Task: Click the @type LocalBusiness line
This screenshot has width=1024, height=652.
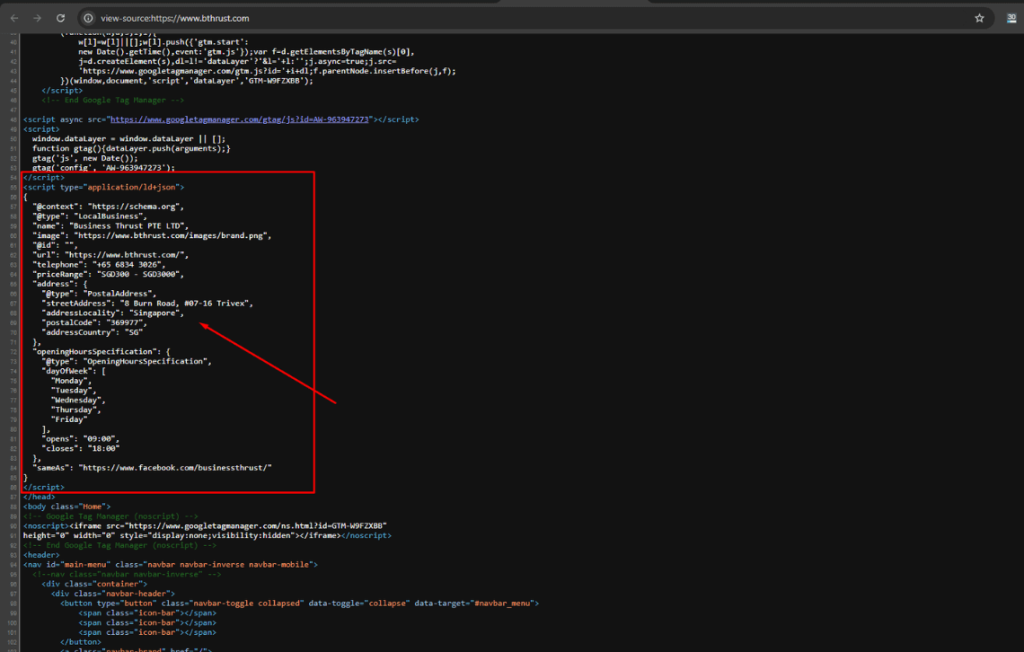Action: [x=89, y=216]
